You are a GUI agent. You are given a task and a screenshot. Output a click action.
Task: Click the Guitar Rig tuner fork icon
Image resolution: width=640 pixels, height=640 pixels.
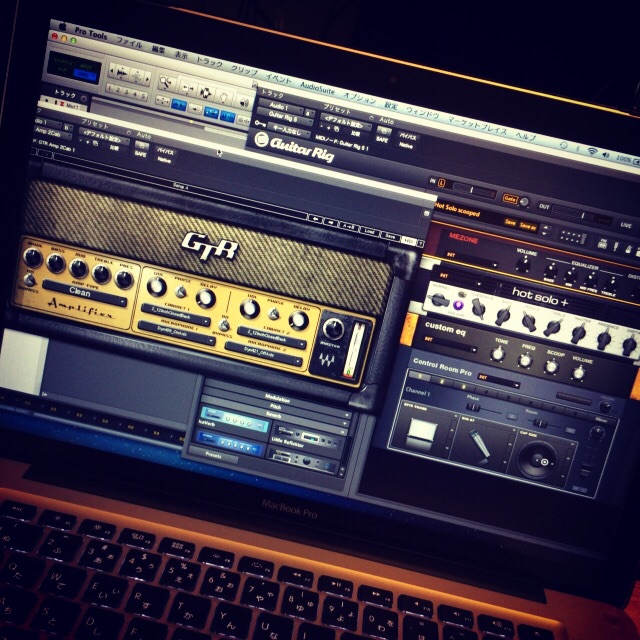coord(616,246)
